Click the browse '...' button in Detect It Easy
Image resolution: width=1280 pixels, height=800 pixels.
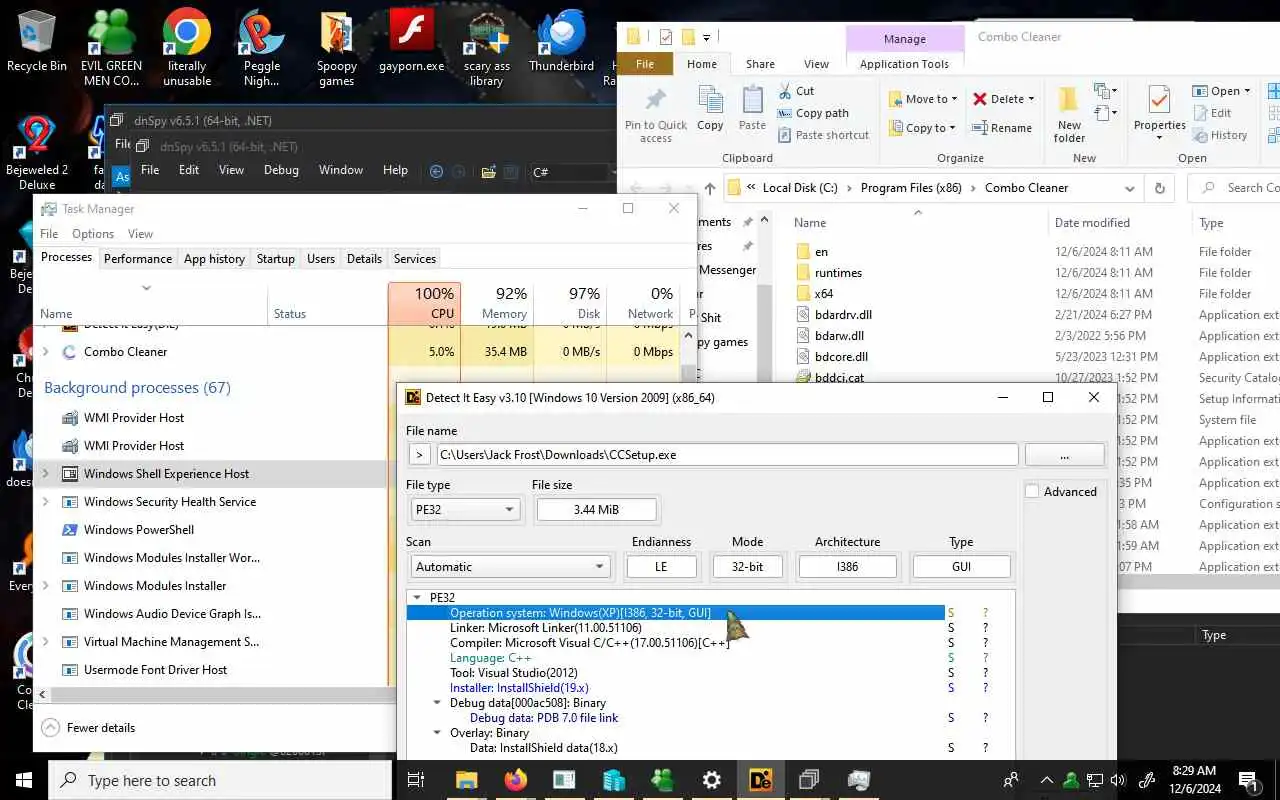click(x=1064, y=455)
